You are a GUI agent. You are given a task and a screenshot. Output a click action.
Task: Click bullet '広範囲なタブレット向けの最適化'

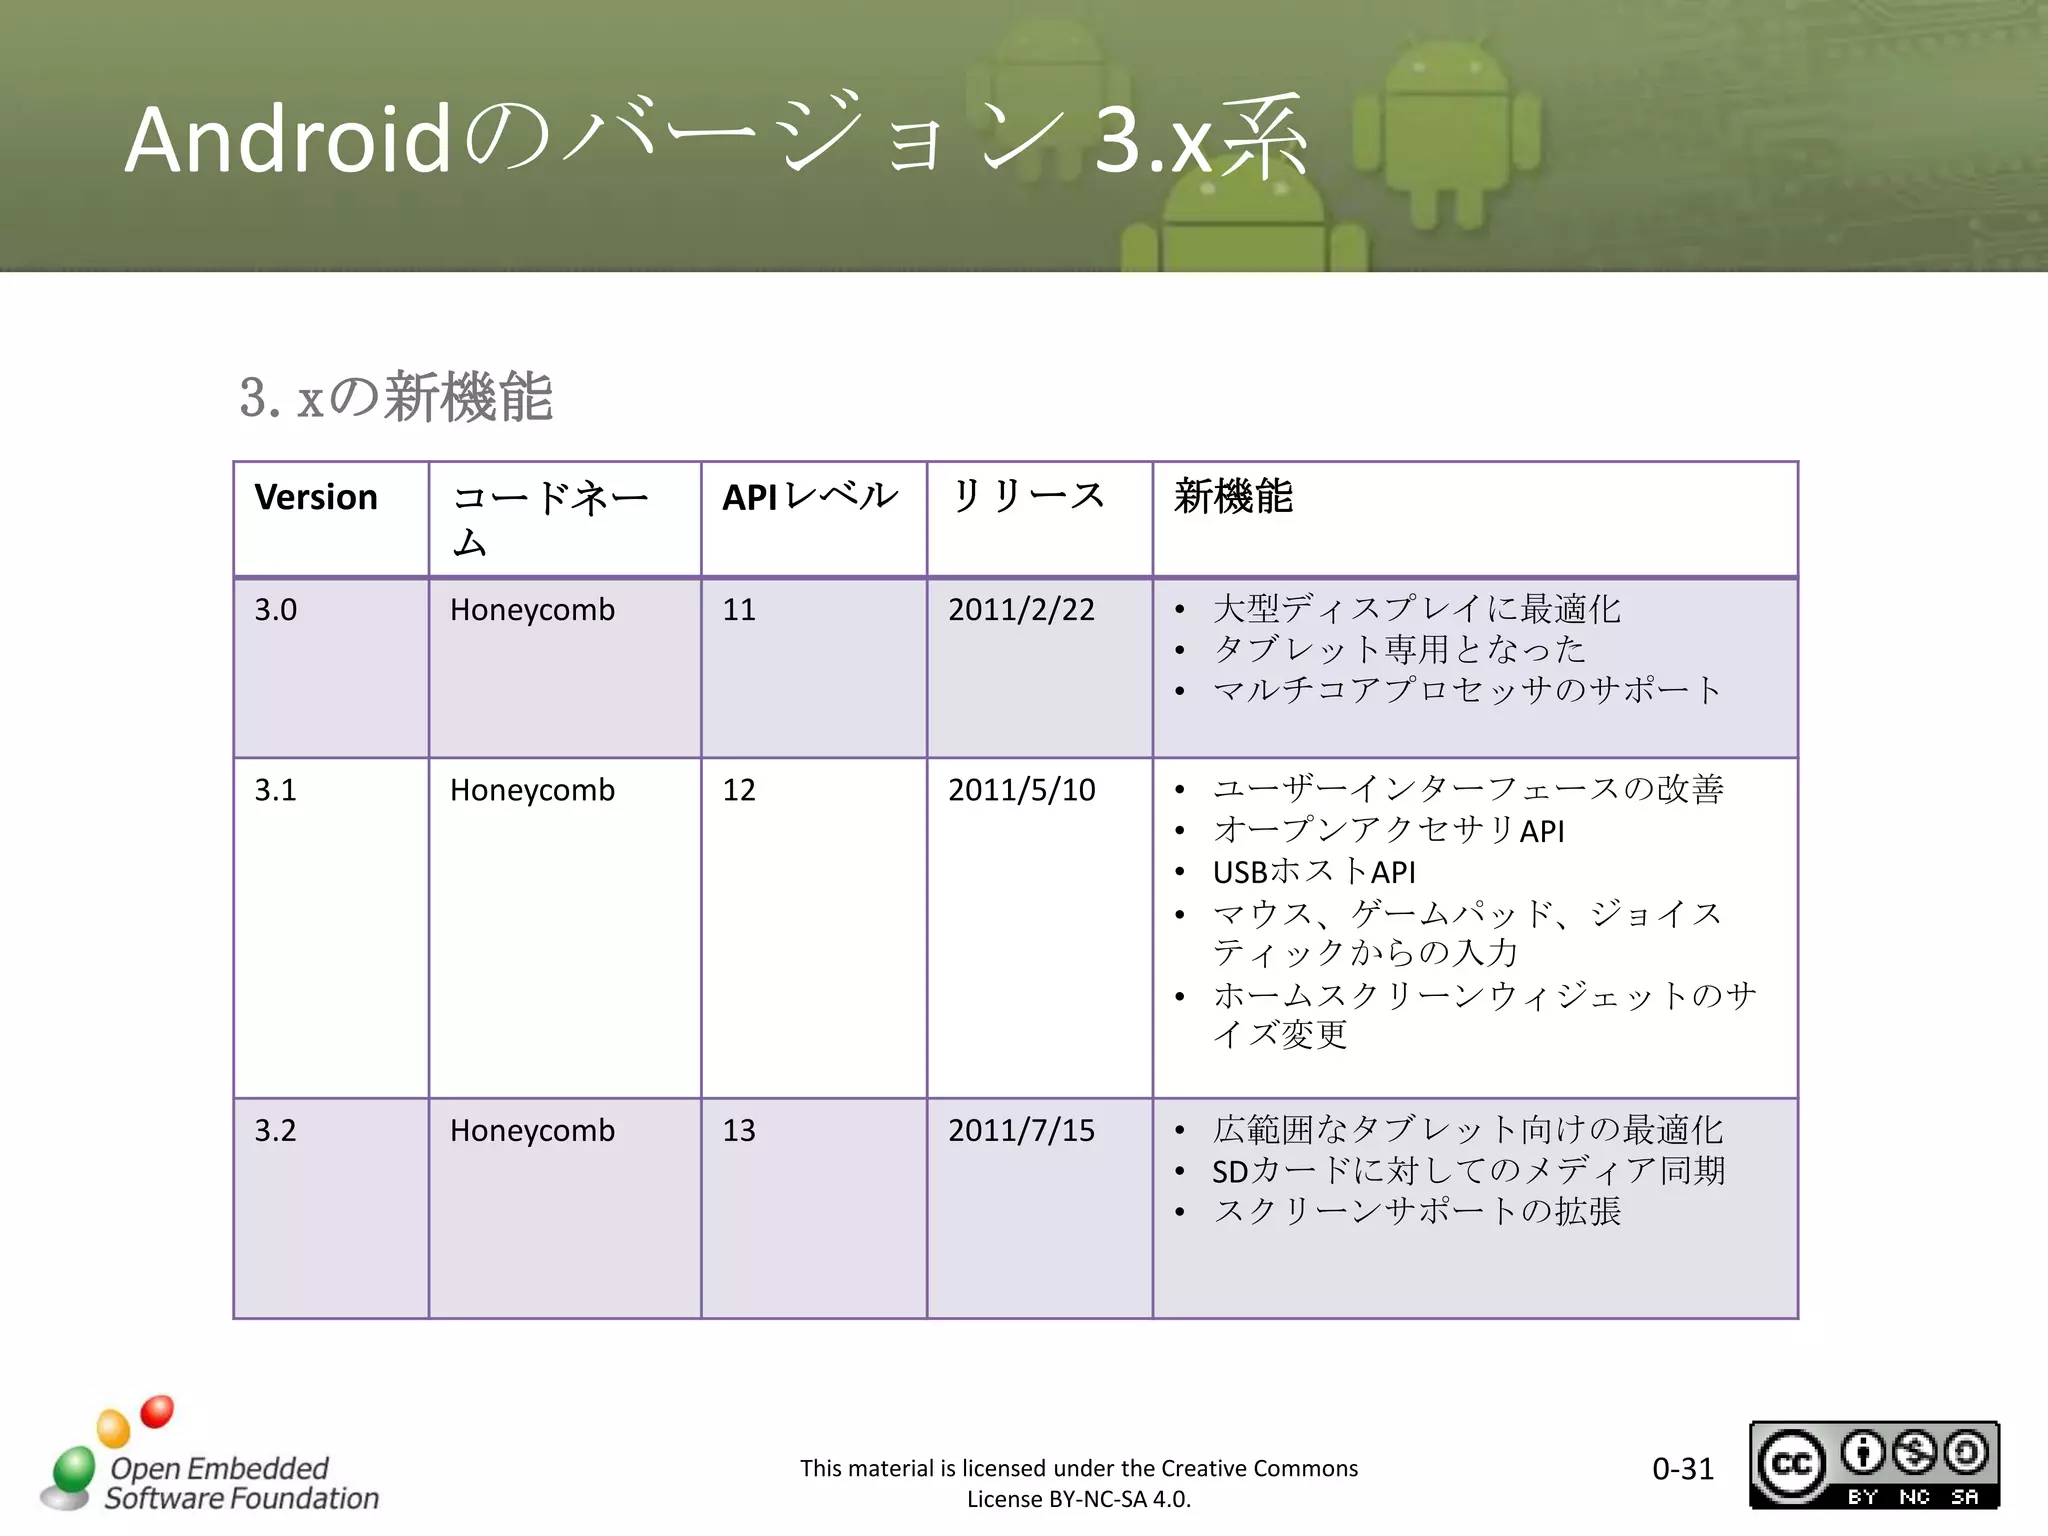(1468, 1129)
